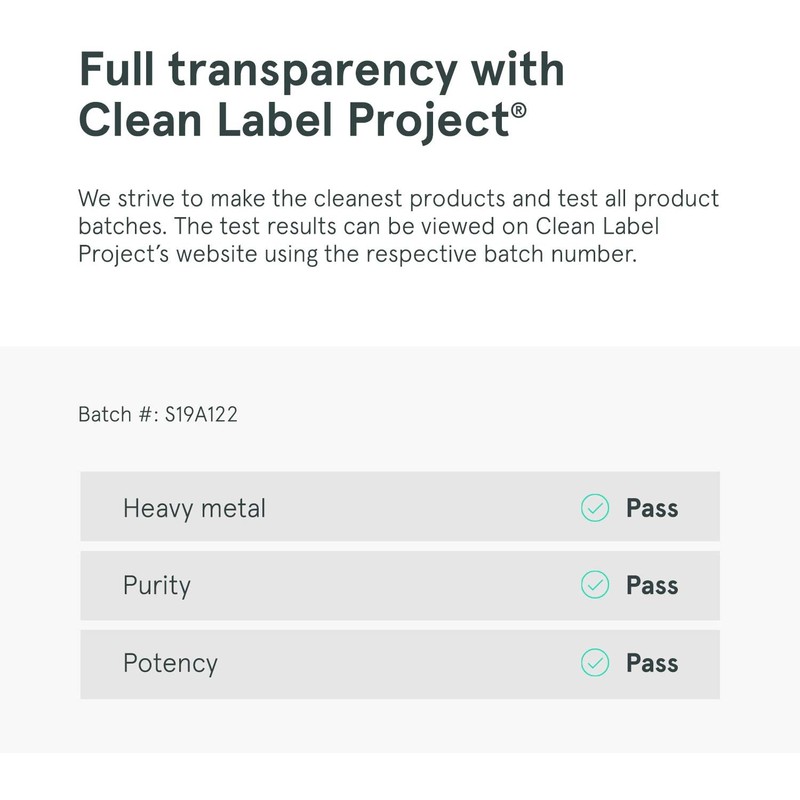The width and height of the screenshot is (800, 800).
Task: Click the "Batch #:" label text
Action: pyautogui.click(x=119, y=414)
